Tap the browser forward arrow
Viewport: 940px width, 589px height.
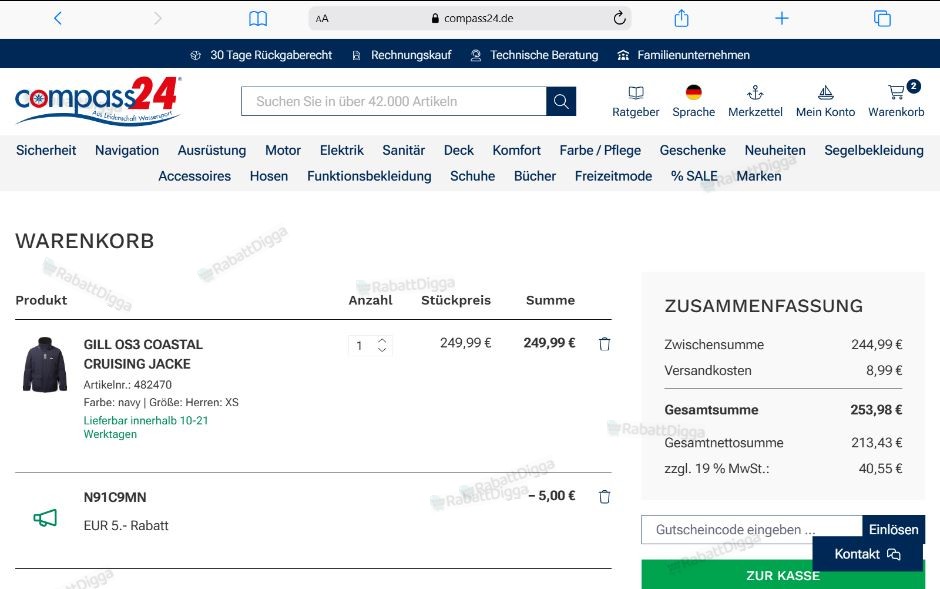pyautogui.click(x=158, y=19)
